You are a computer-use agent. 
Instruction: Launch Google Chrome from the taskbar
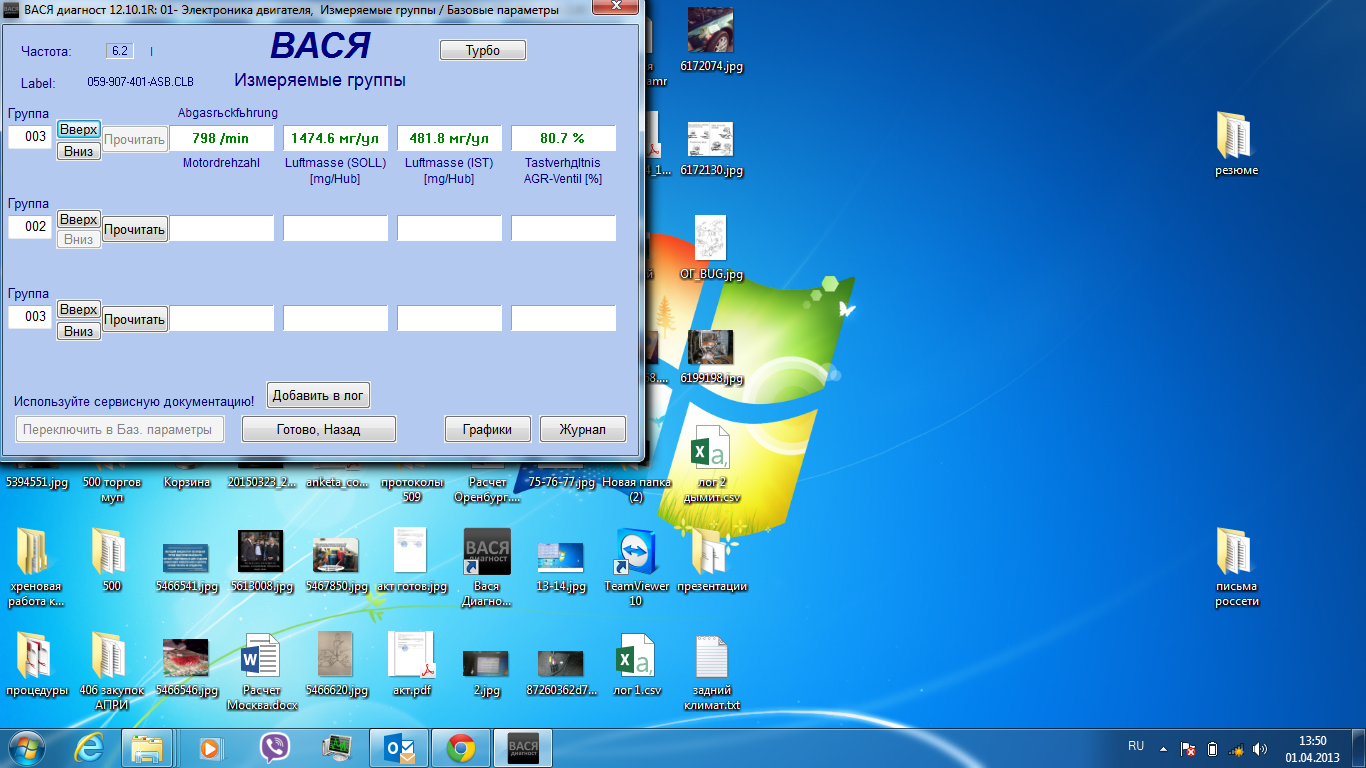pyautogui.click(x=461, y=747)
